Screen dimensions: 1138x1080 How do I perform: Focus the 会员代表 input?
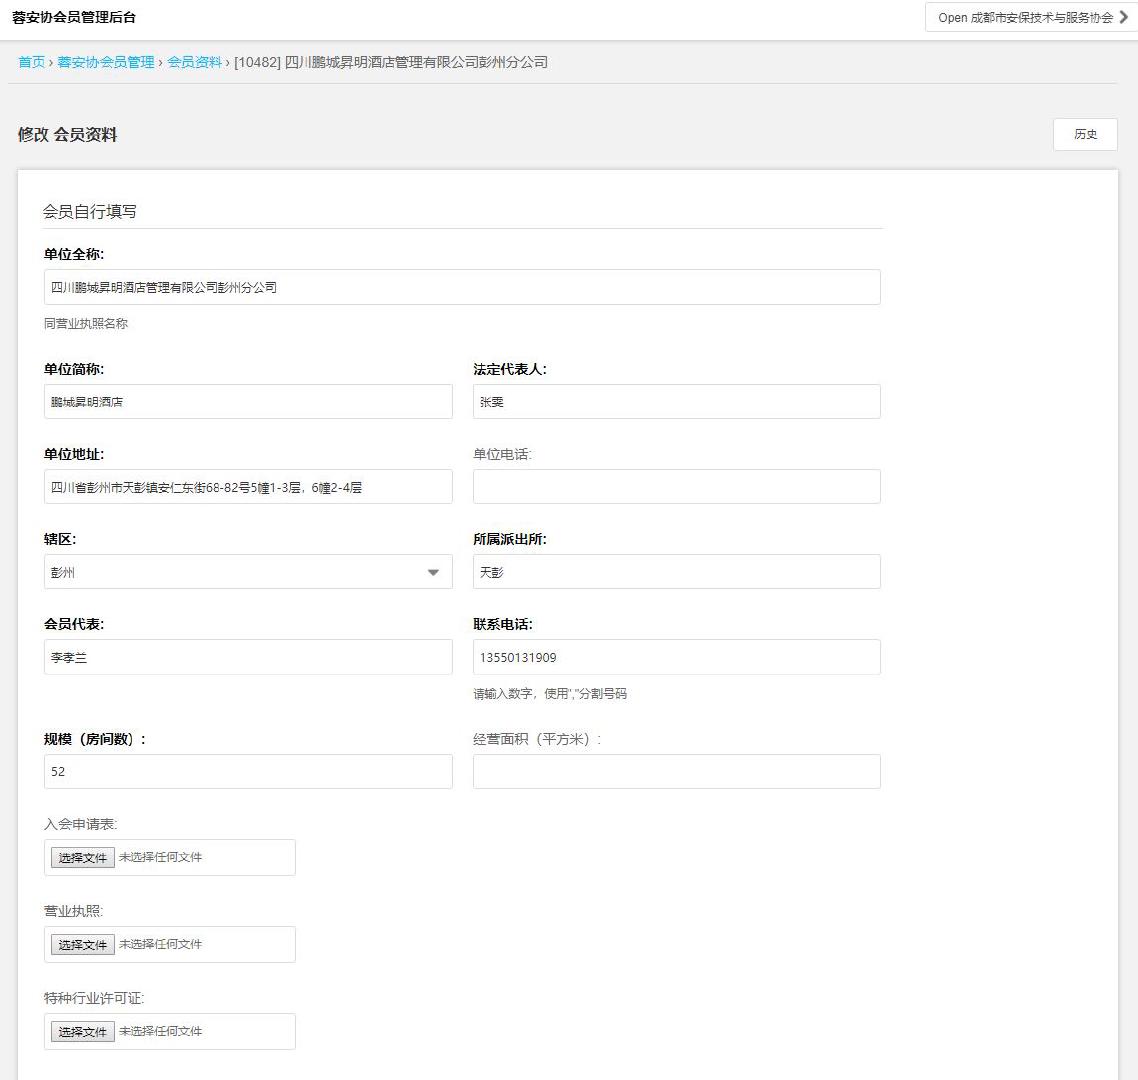(248, 657)
